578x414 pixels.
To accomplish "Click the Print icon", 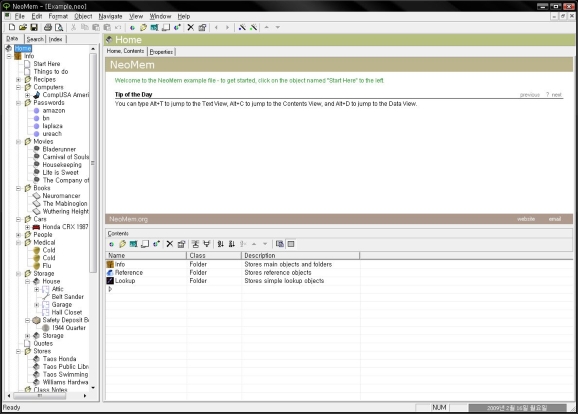I will coord(48,27).
